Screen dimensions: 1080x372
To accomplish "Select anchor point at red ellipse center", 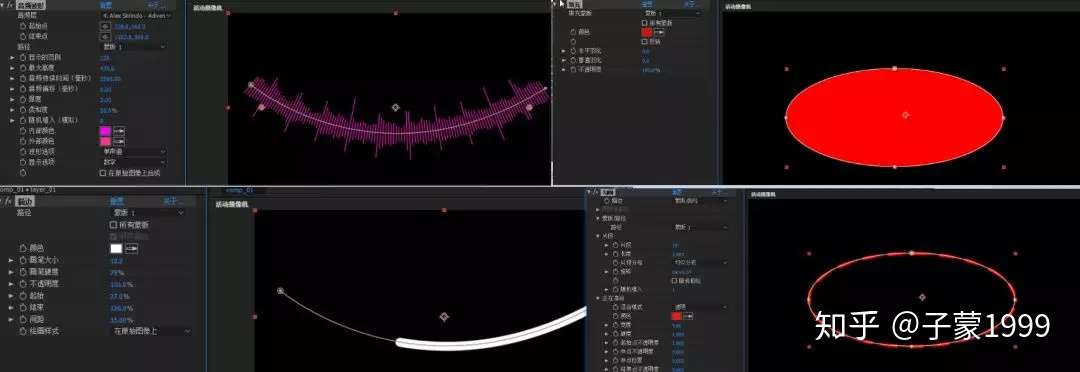I will point(905,115).
